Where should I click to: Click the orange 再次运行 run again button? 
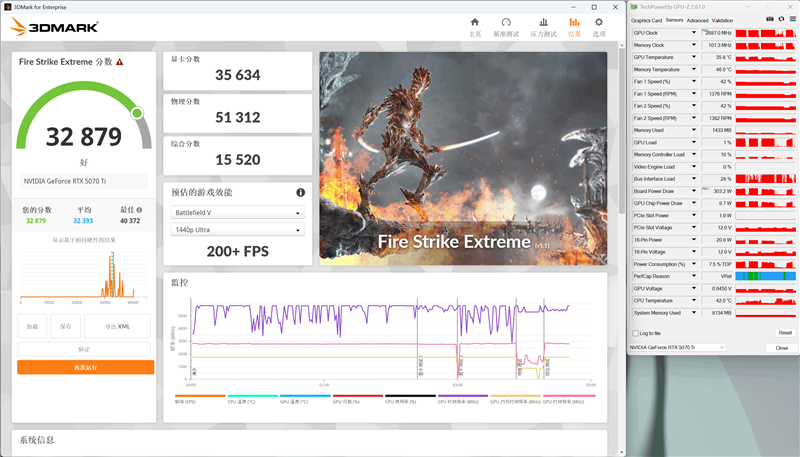[x=86, y=367]
